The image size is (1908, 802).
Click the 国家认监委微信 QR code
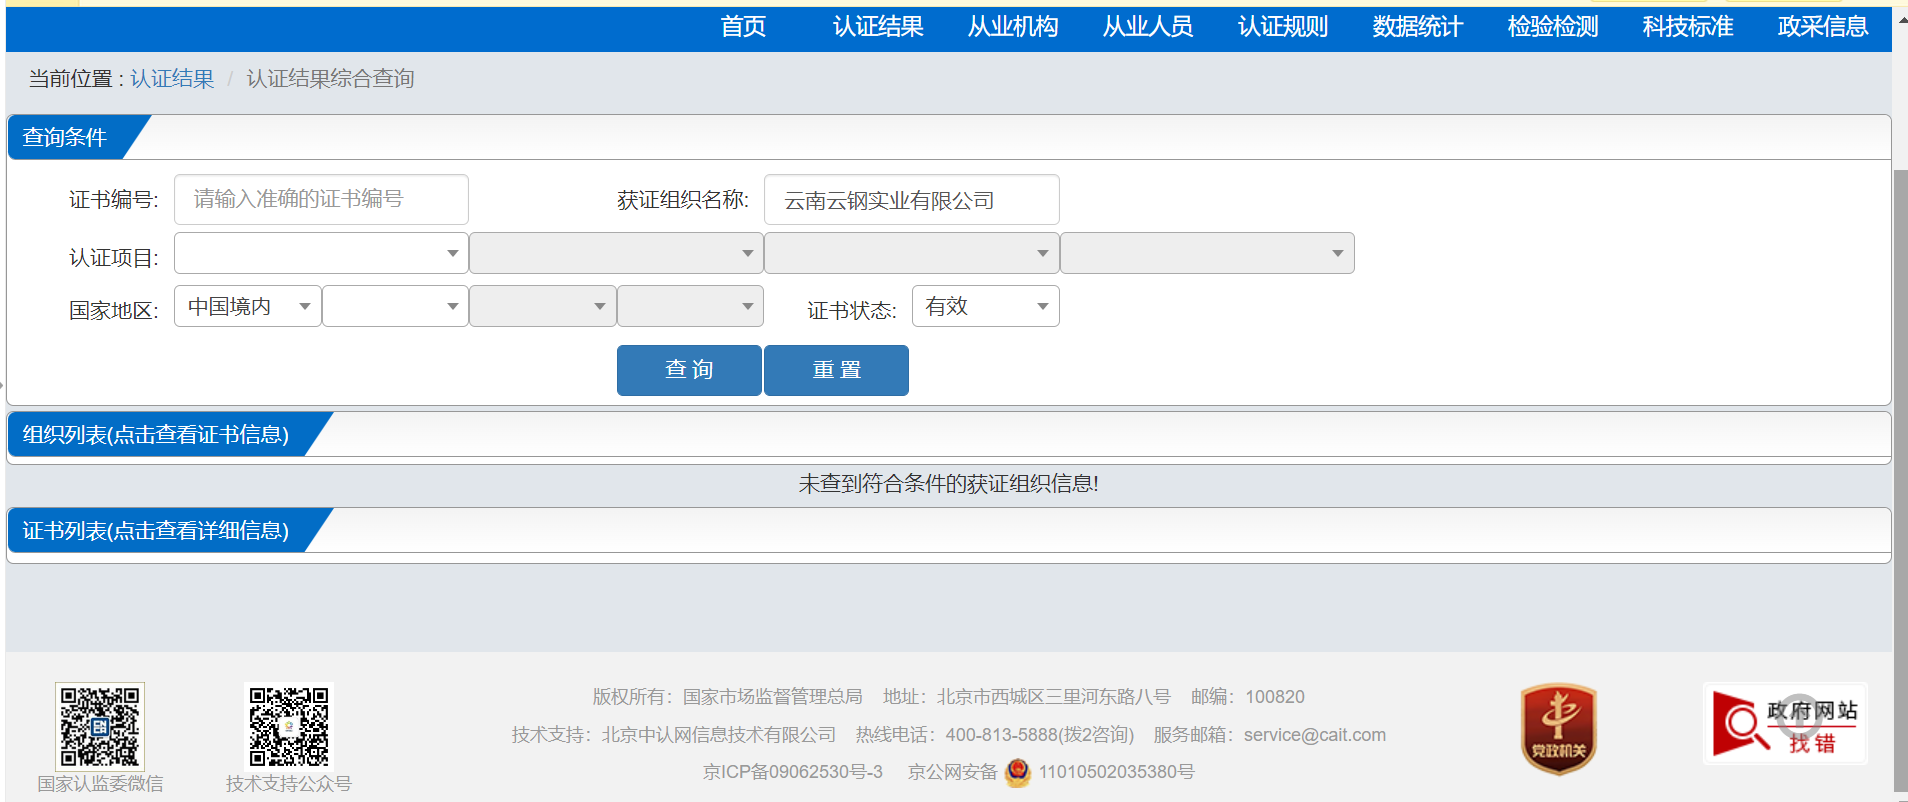coord(100,726)
